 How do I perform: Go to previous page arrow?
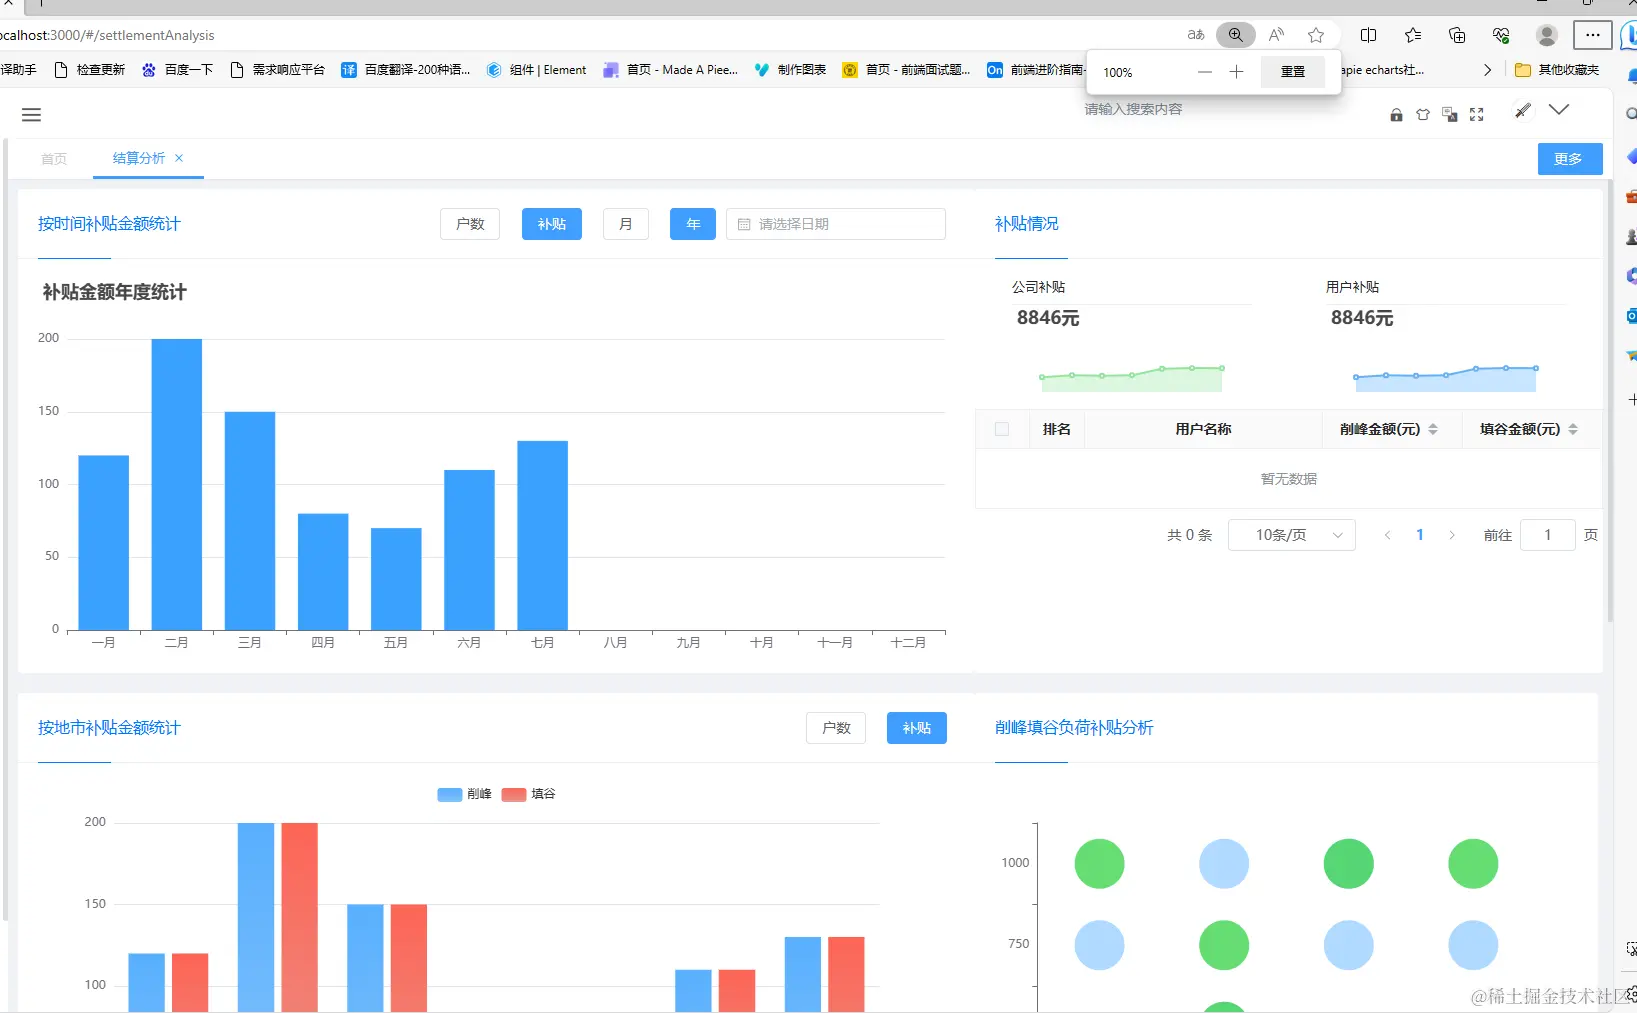(x=1387, y=535)
